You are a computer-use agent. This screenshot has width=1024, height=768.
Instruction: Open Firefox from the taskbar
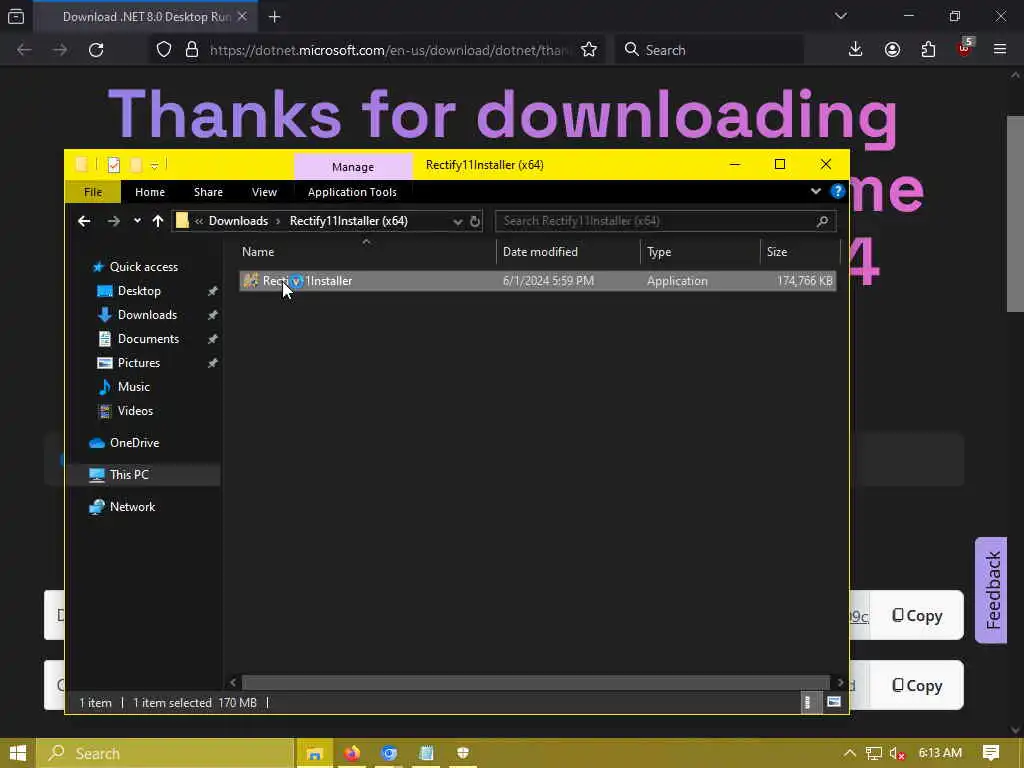pos(352,754)
